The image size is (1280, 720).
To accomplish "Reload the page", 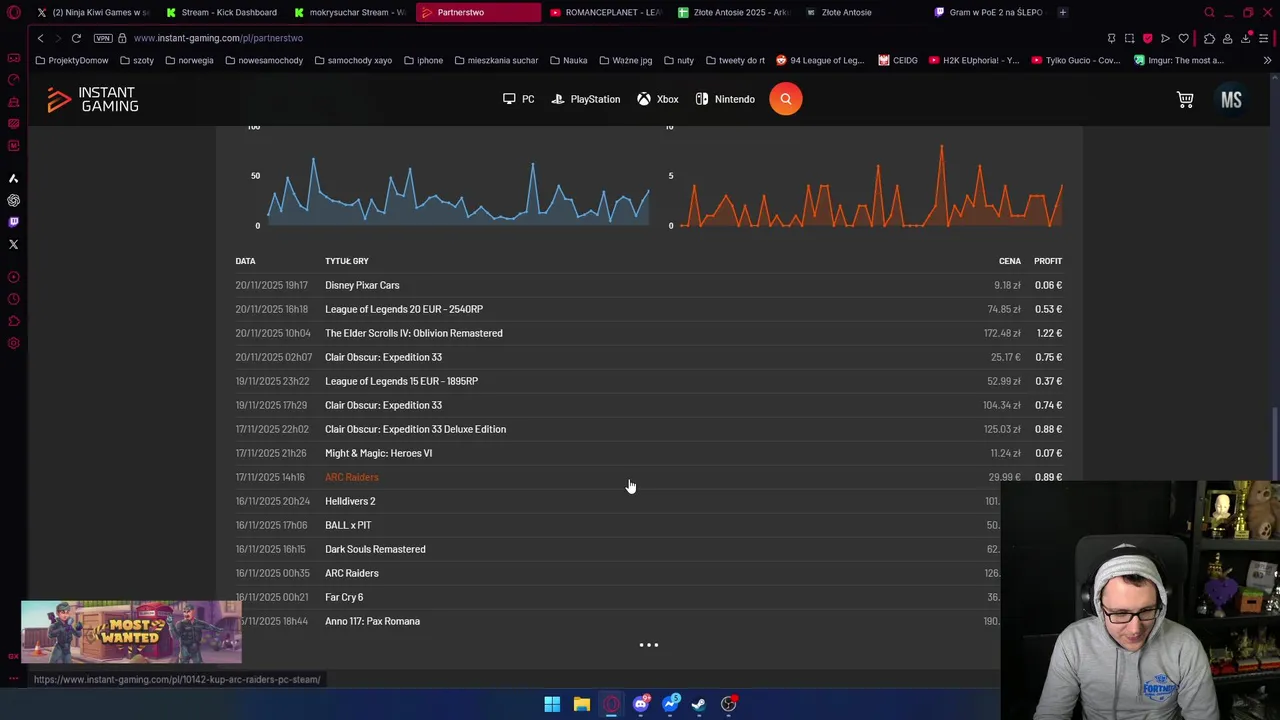I will coord(76,38).
